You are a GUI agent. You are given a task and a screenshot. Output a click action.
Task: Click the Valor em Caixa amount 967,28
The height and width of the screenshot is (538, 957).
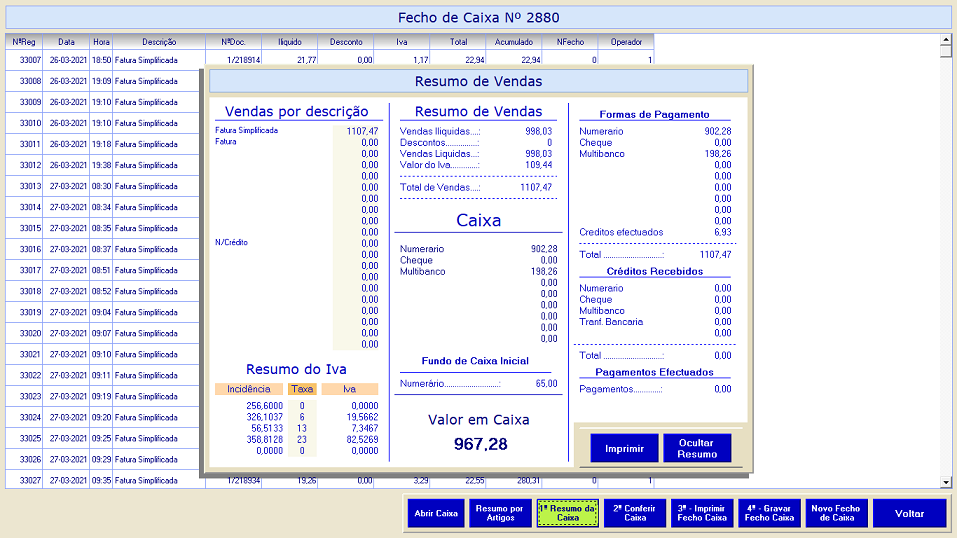478,443
